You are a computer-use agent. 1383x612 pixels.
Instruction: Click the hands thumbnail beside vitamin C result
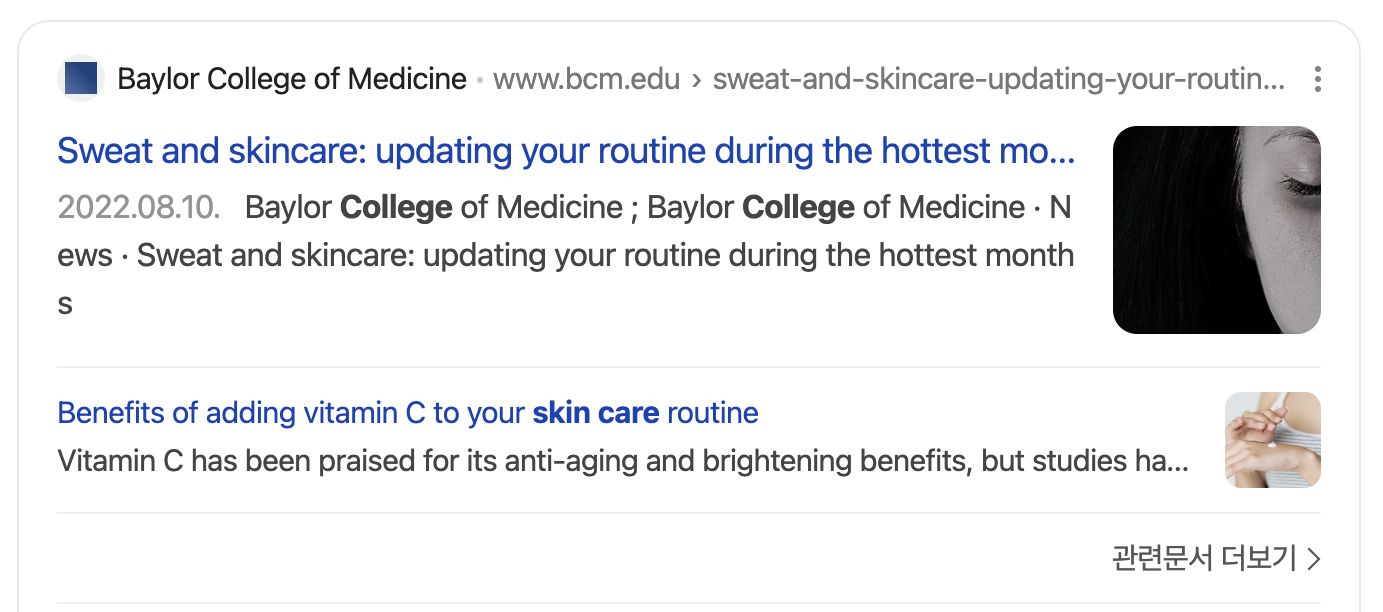coord(1272,440)
